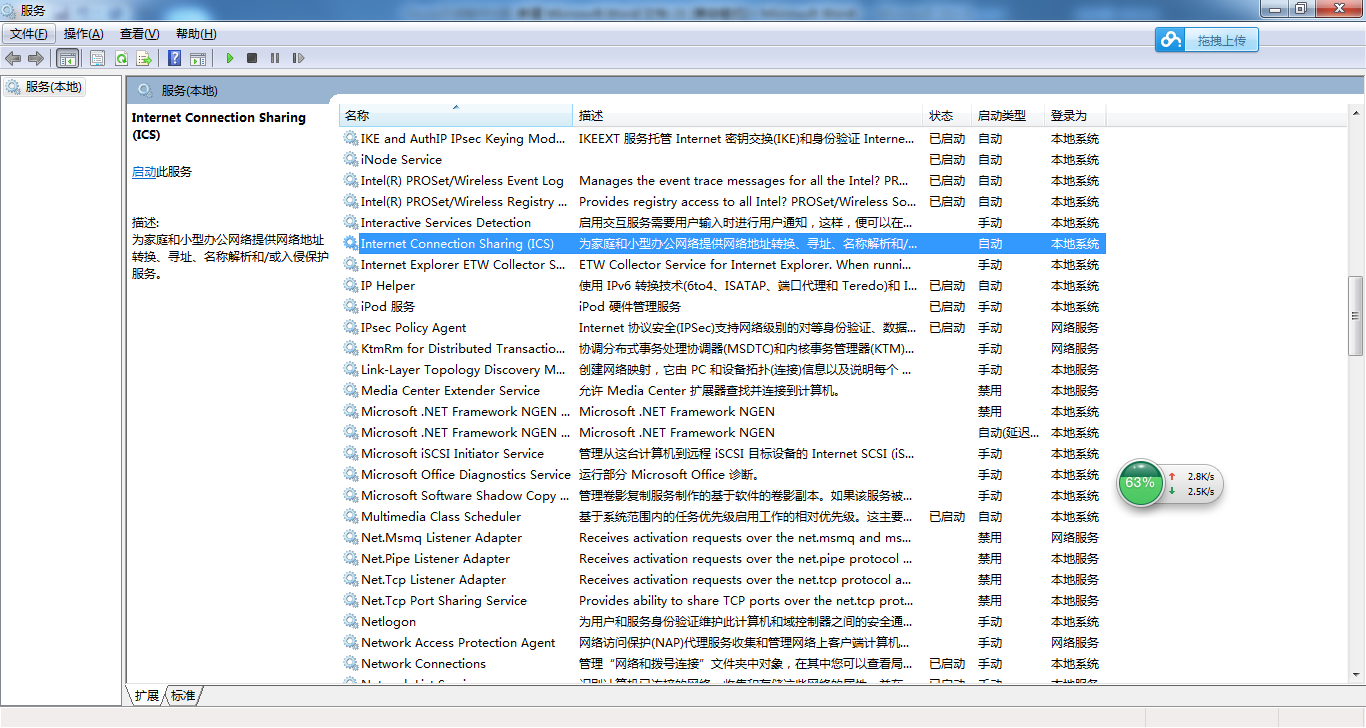Screen dimensions: 1366x728
Task: Click the Refresh toolbar icon
Action: (x=121, y=59)
